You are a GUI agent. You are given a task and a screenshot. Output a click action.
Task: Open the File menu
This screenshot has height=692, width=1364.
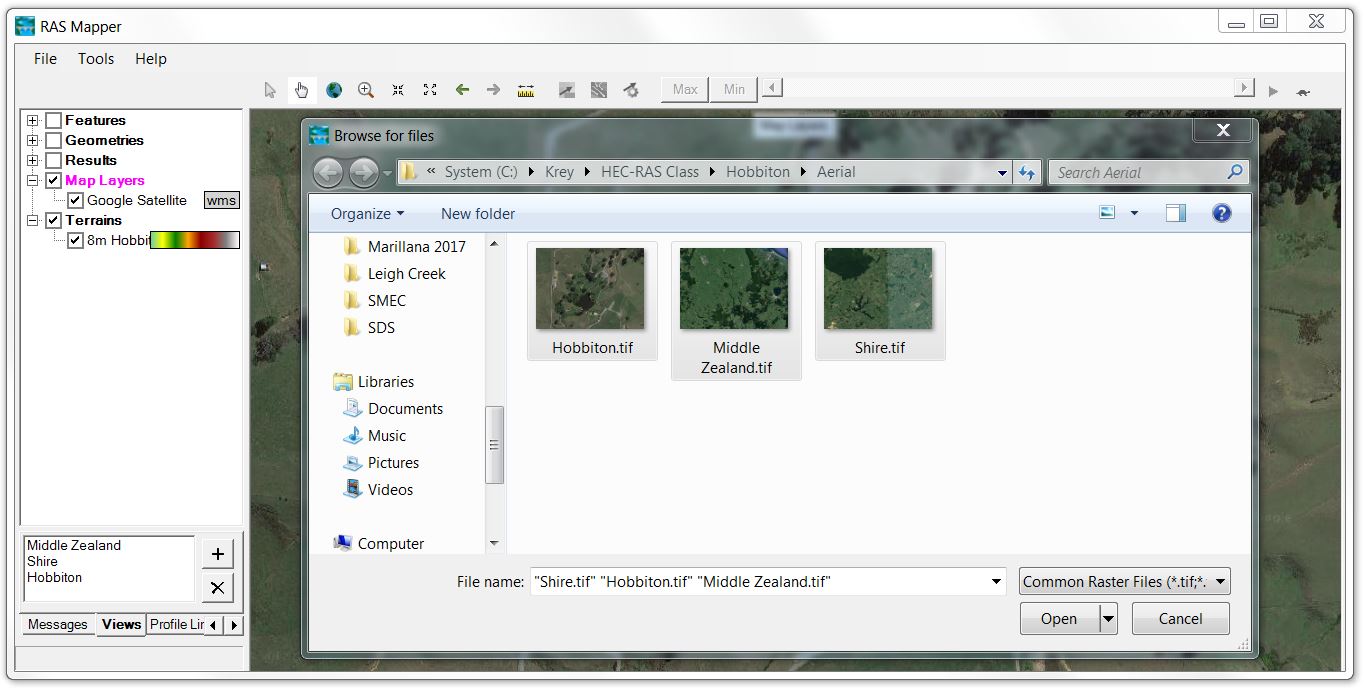tap(45, 59)
